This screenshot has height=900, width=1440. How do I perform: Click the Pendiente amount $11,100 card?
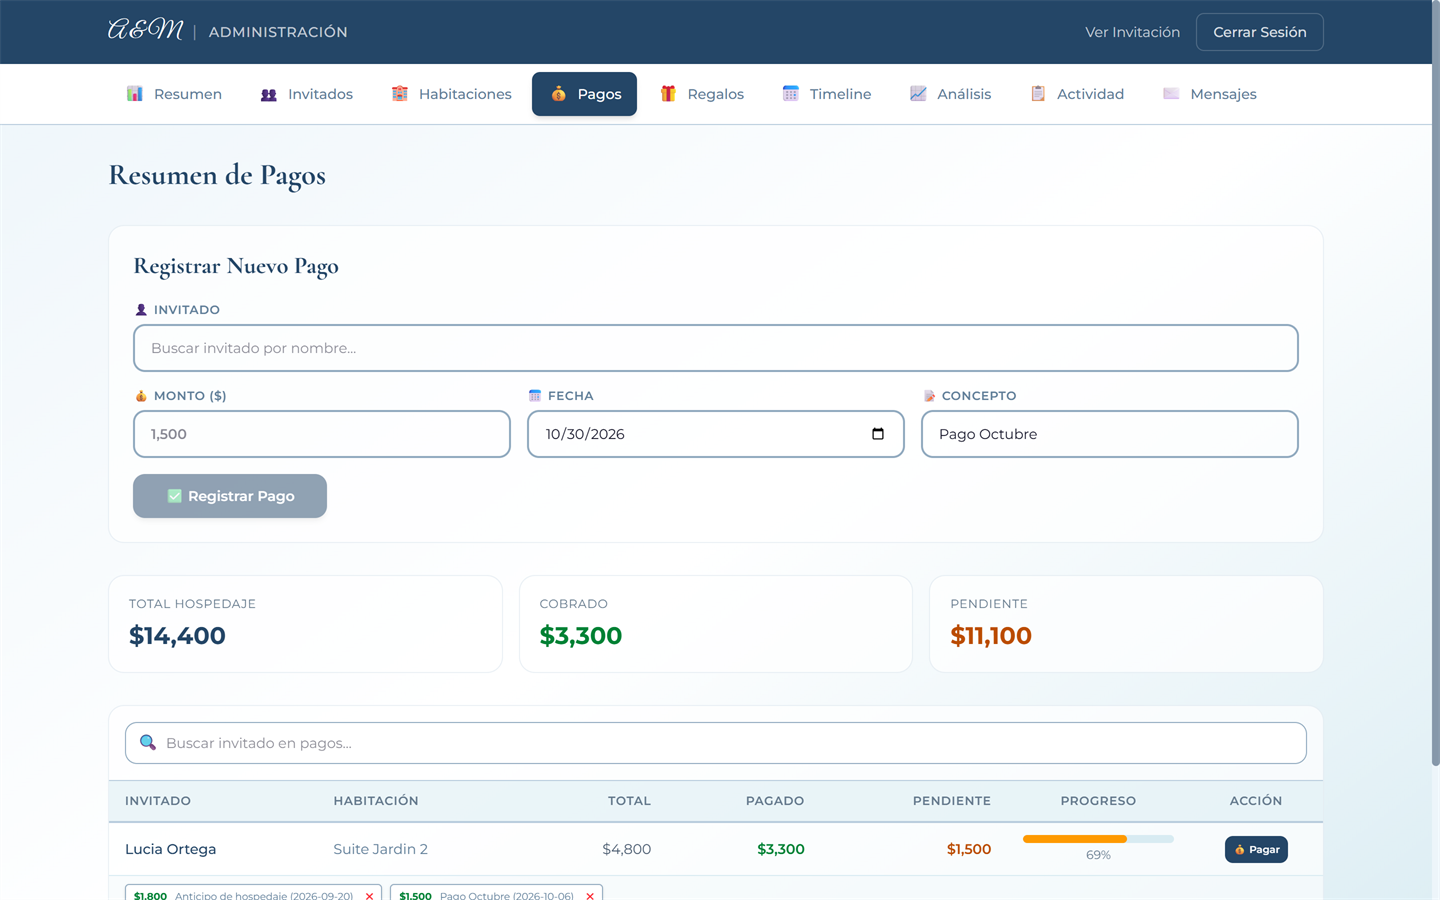pos(1126,624)
